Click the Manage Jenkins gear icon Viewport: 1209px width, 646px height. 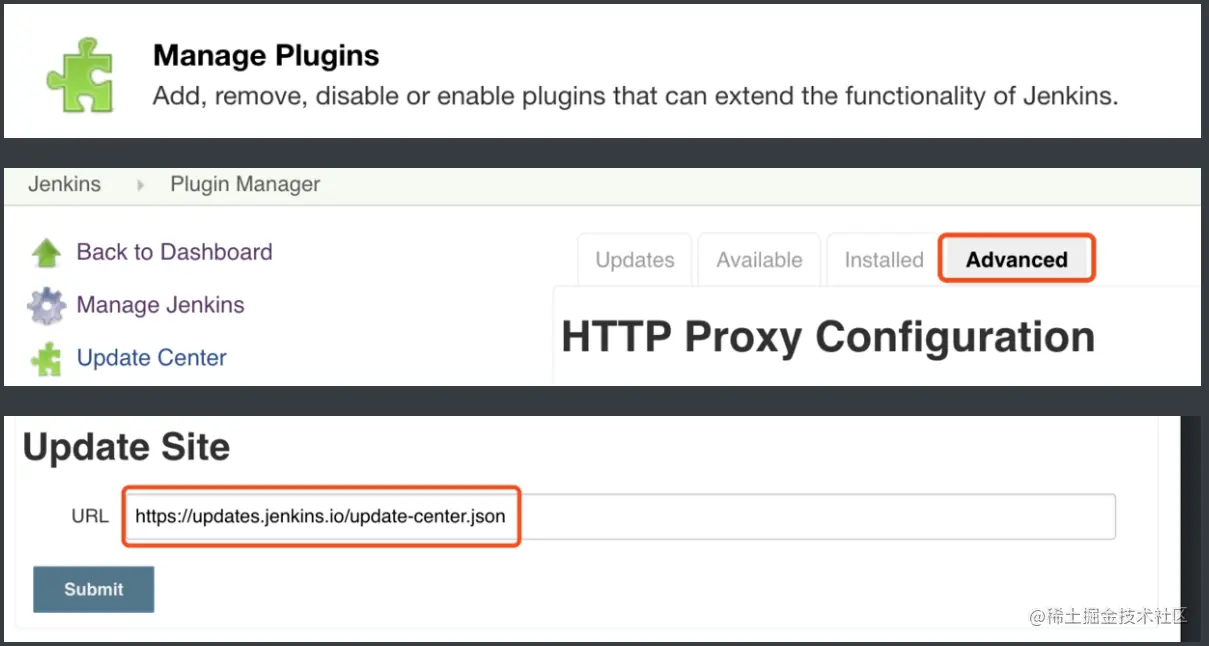(46, 306)
